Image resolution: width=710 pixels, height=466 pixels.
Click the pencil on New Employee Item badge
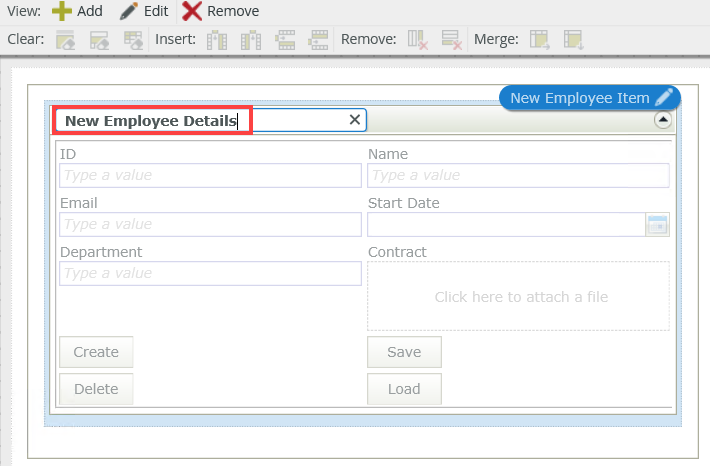pos(664,97)
